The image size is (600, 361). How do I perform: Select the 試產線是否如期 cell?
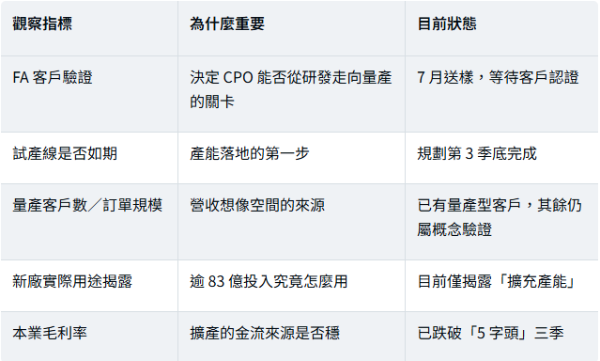pyautogui.click(x=89, y=158)
